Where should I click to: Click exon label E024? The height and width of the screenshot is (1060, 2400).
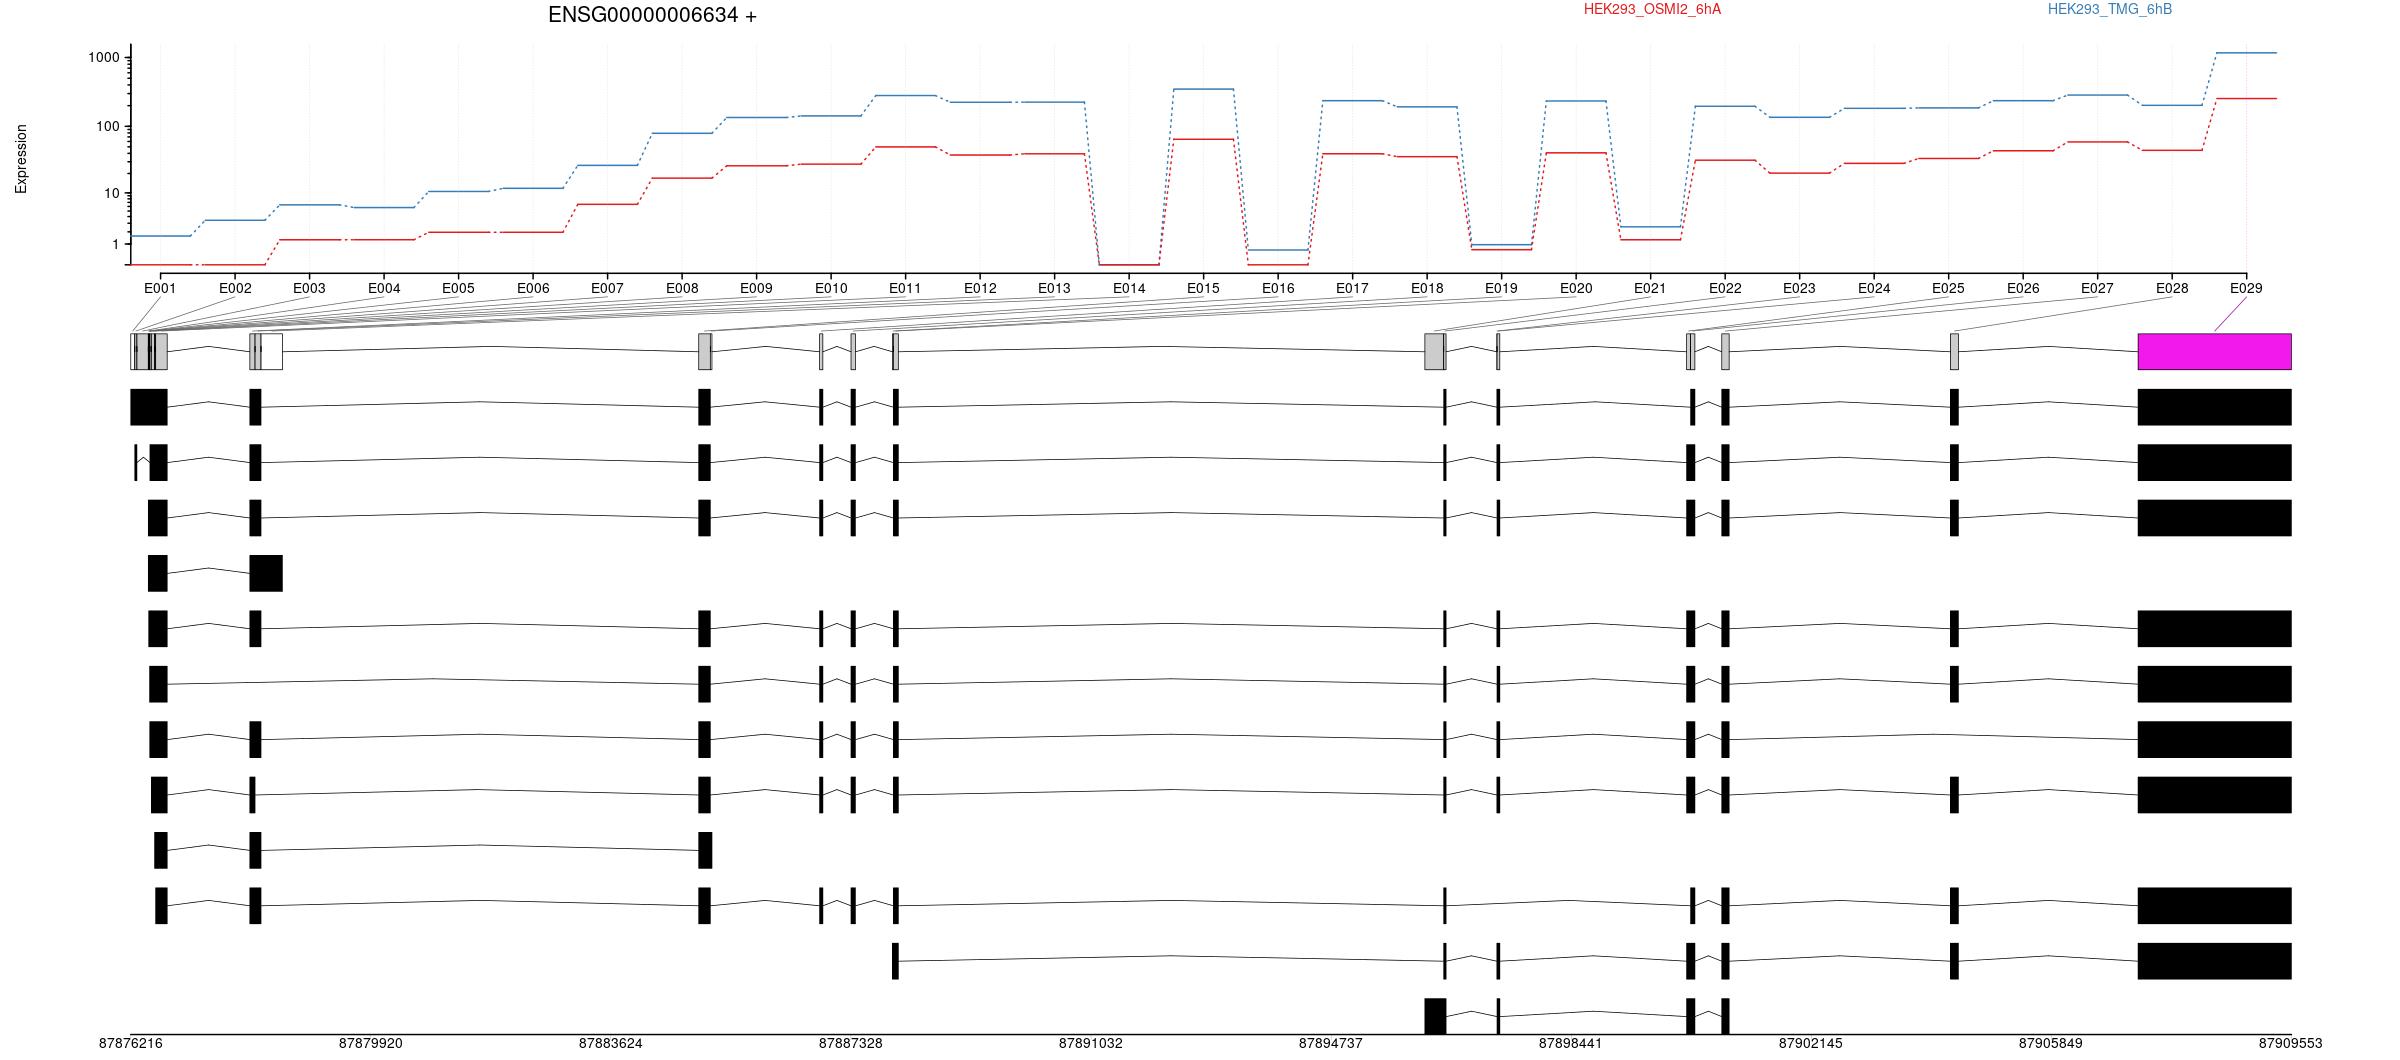point(1874,288)
